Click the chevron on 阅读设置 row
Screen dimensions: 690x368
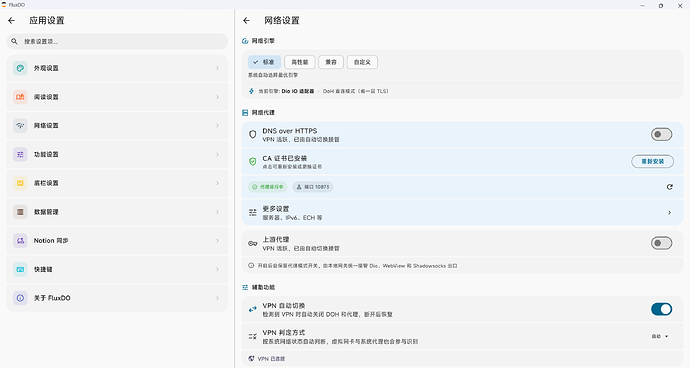(217, 97)
